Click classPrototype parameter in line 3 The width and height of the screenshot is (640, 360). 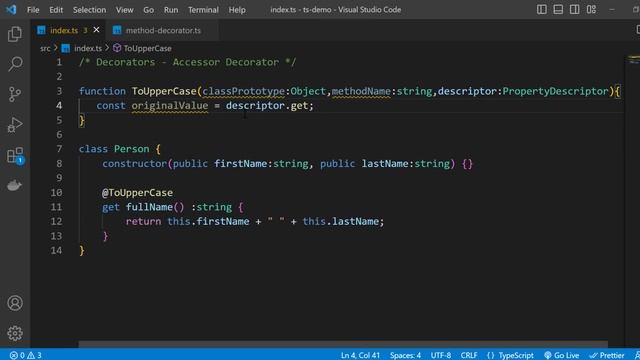[x=243, y=91]
